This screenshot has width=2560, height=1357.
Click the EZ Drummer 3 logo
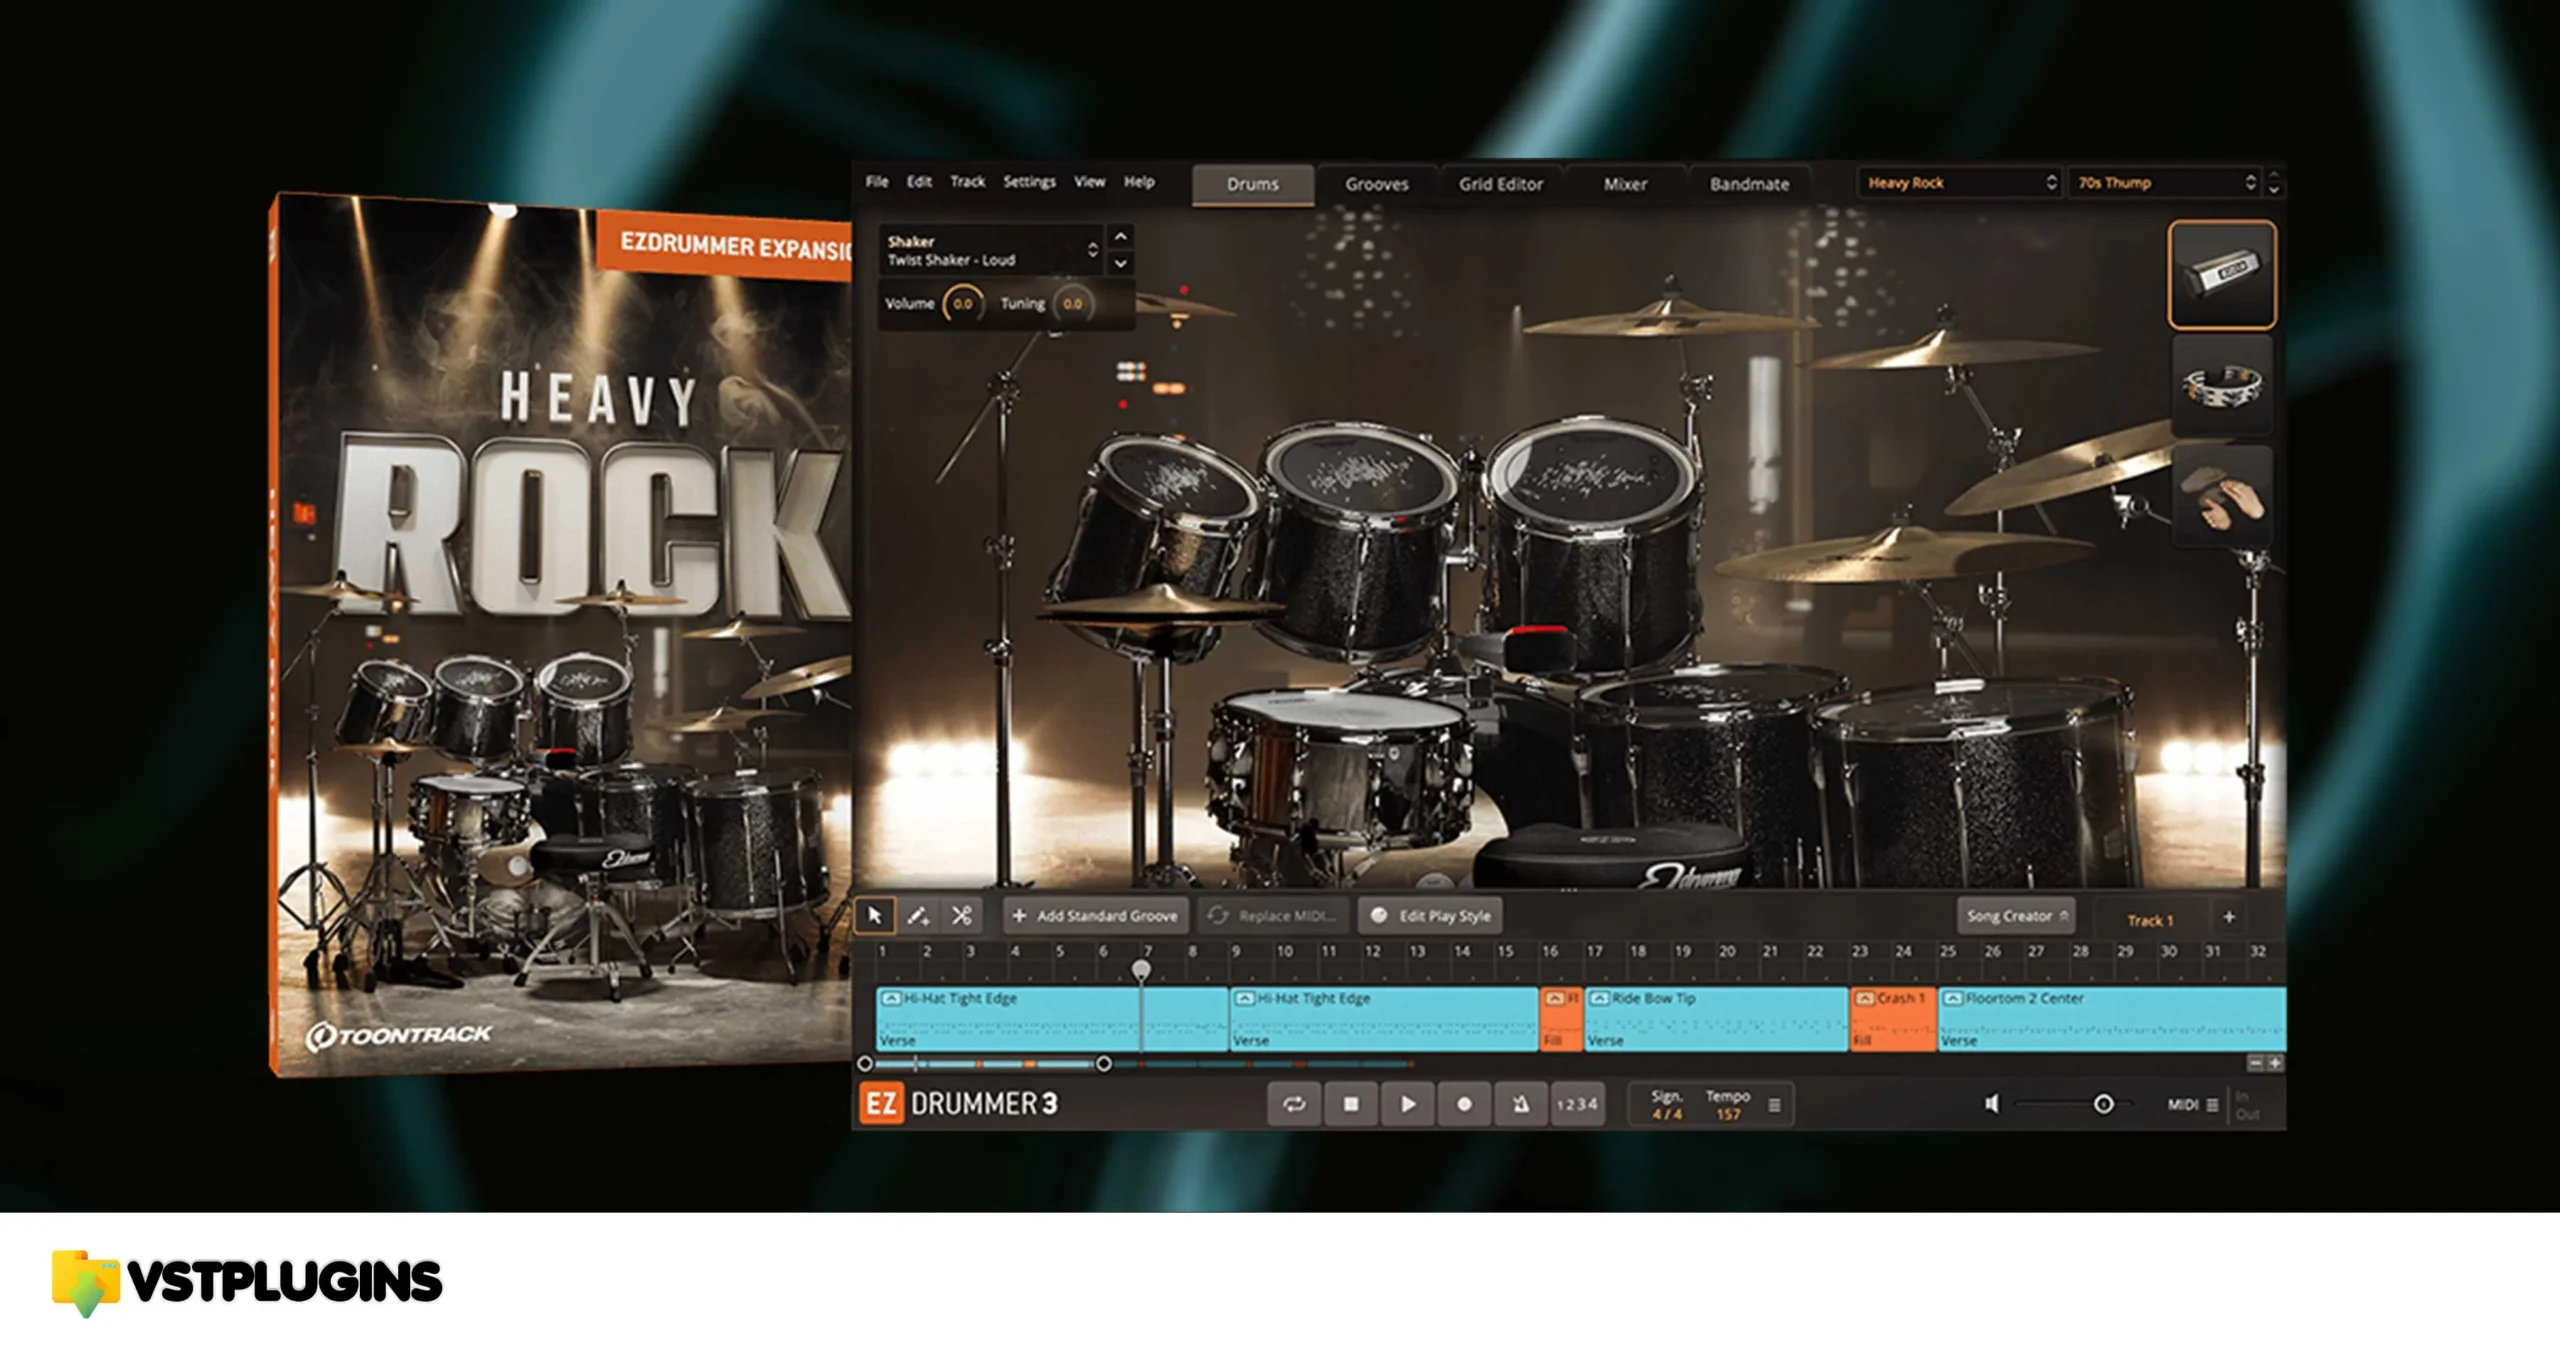pyautogui.click(x=958, y=1104)
